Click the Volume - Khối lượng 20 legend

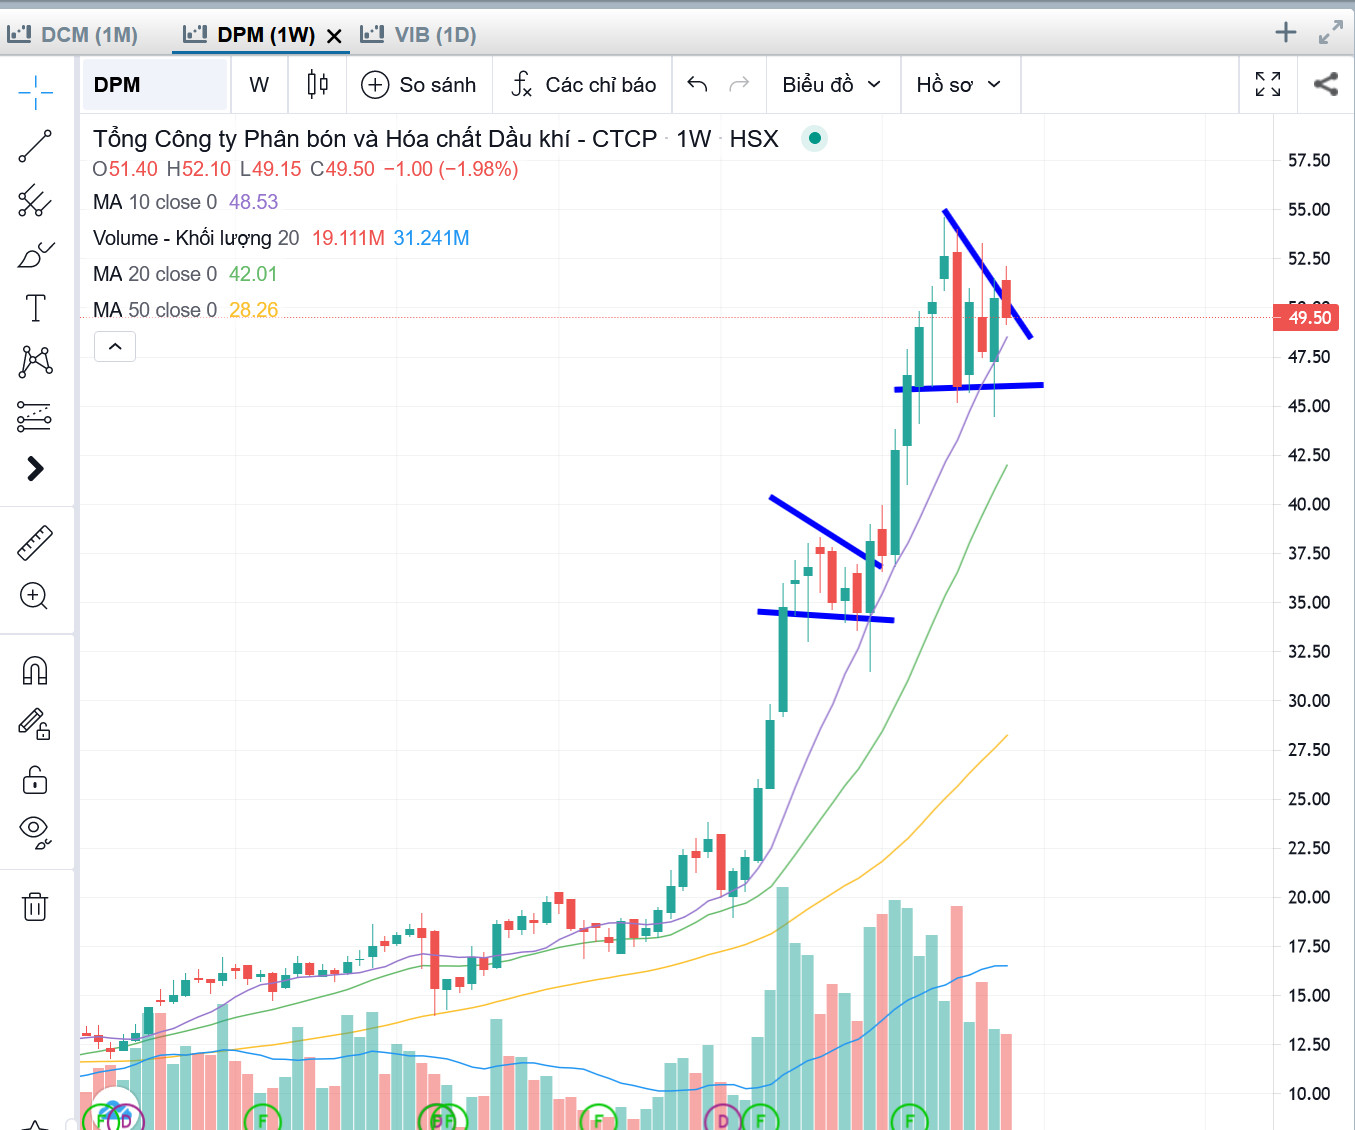[x=281, y=238]
